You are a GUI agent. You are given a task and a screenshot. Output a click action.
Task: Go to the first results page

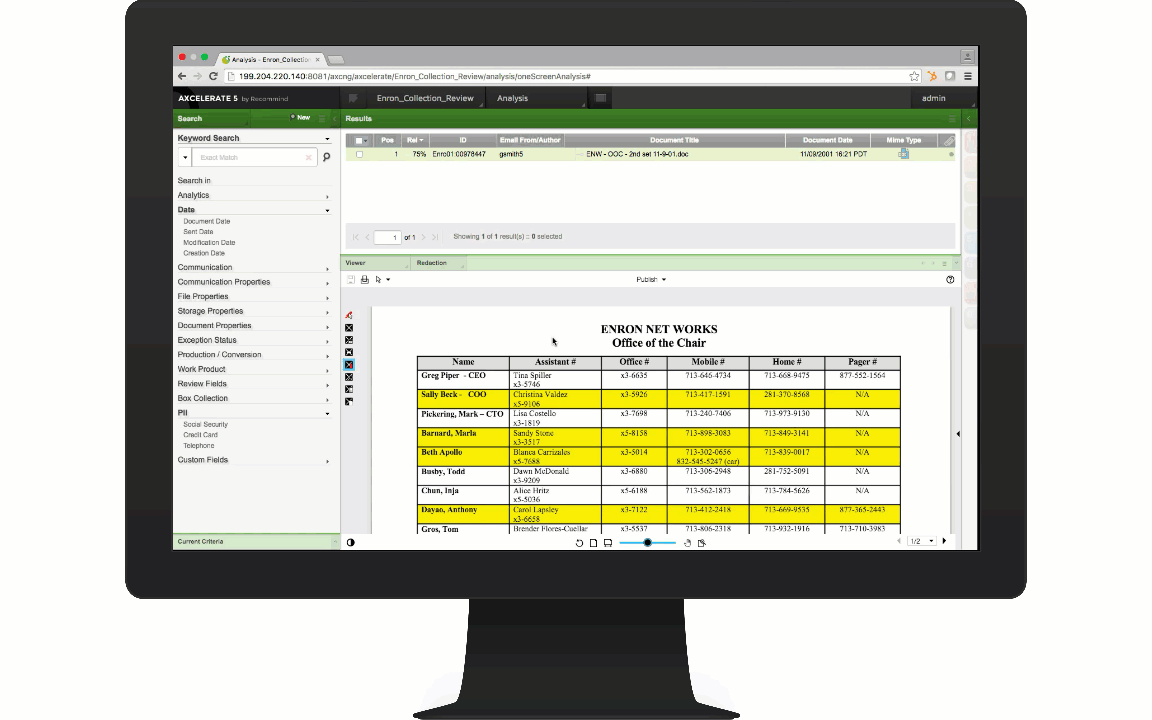(356, 237)
